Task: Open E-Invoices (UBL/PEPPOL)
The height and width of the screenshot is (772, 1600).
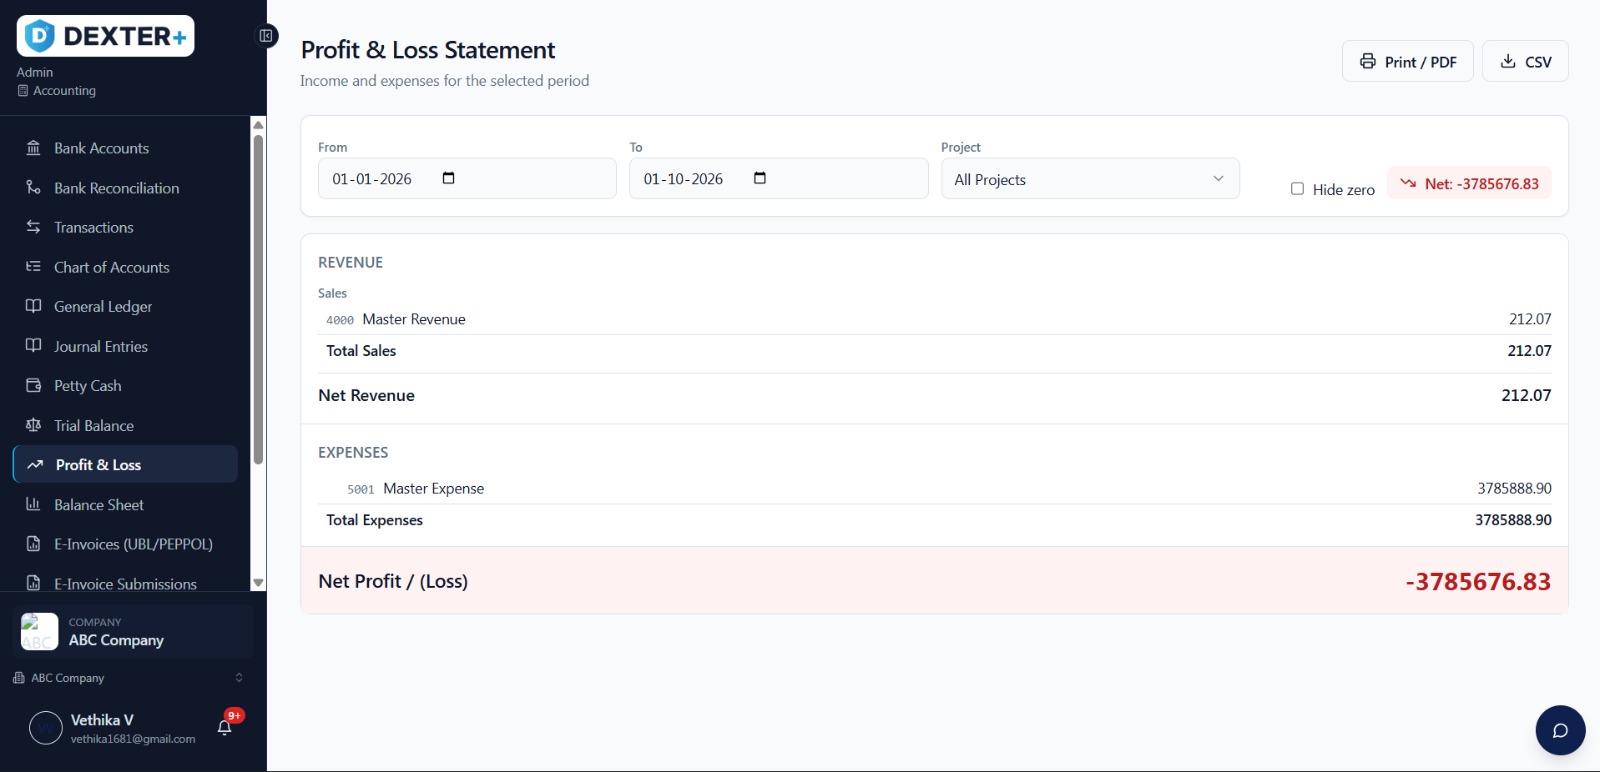Action: click(125, 544)
